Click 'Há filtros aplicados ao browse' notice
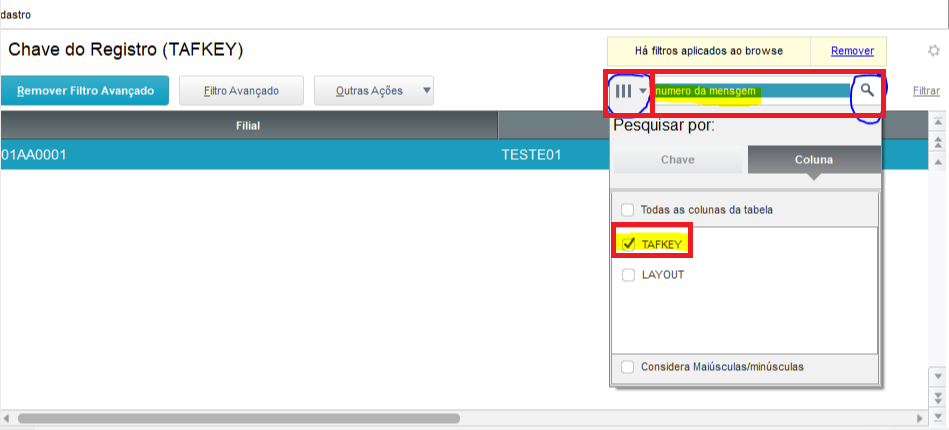This screenshot has height=430, width=949. (x=709, y=51)
